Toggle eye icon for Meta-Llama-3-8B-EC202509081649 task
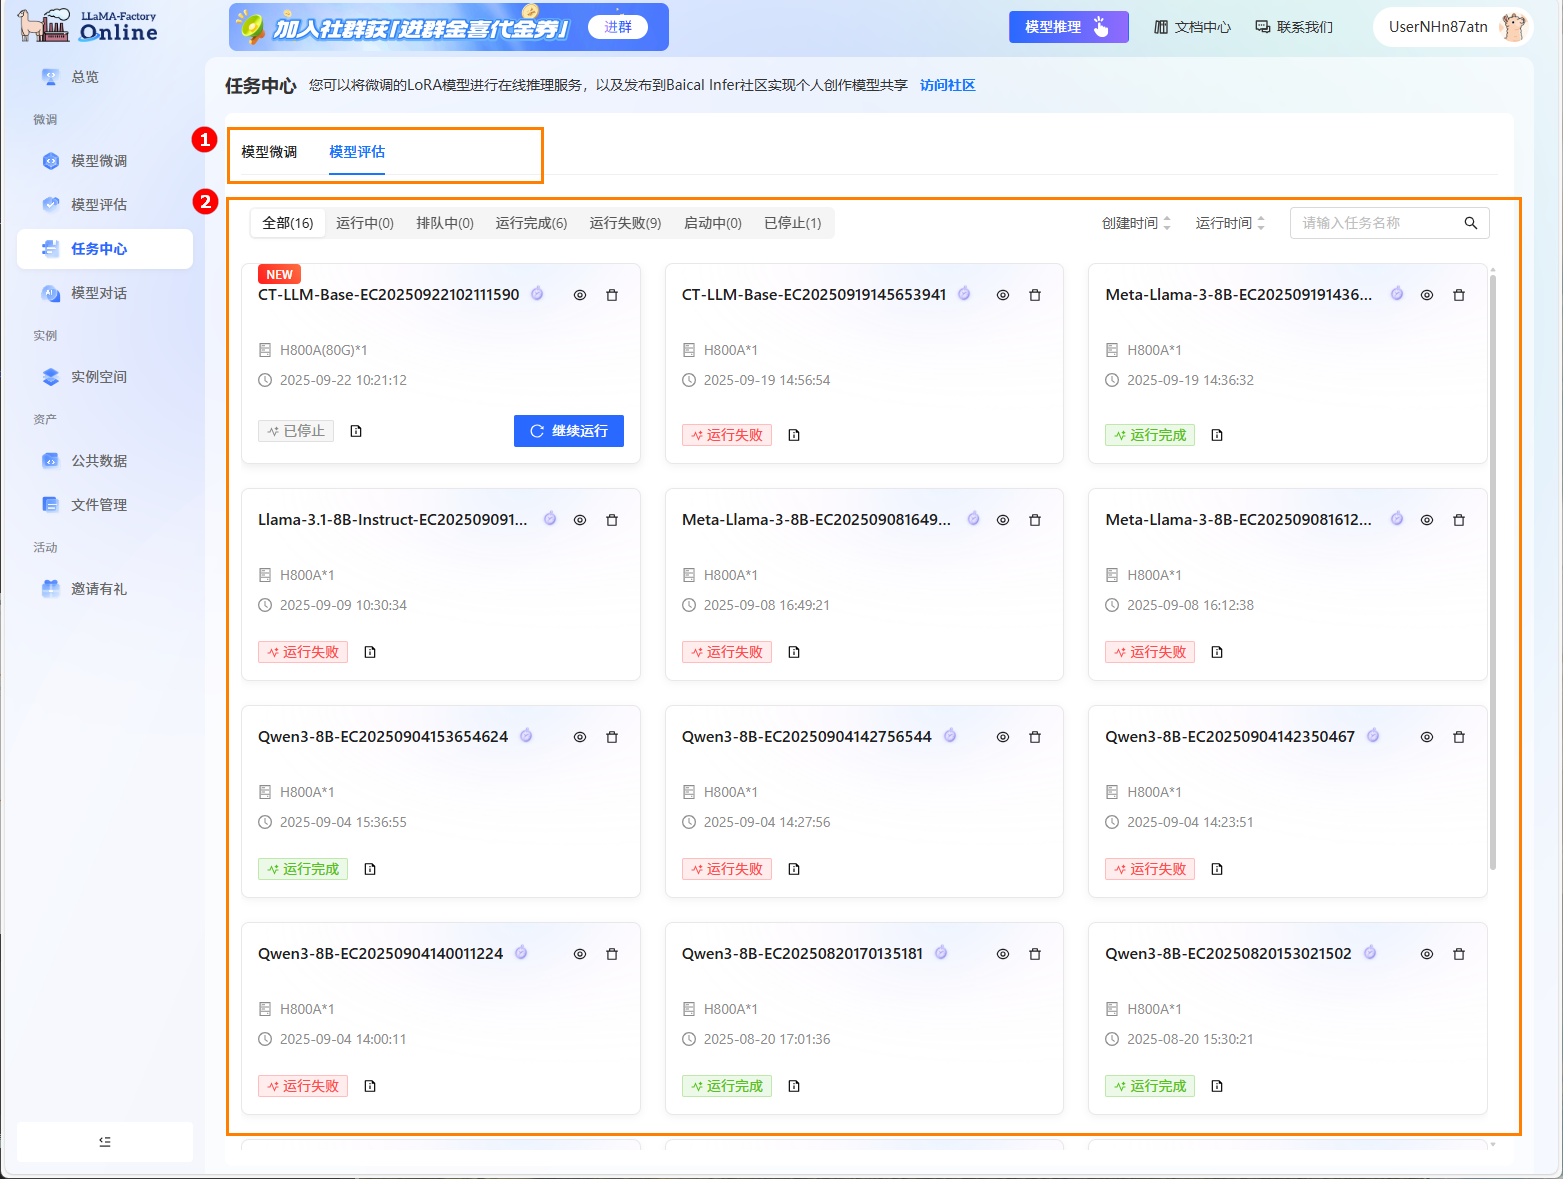This screenshot has height=1179, width=1563. click(x=1002, y=520)
